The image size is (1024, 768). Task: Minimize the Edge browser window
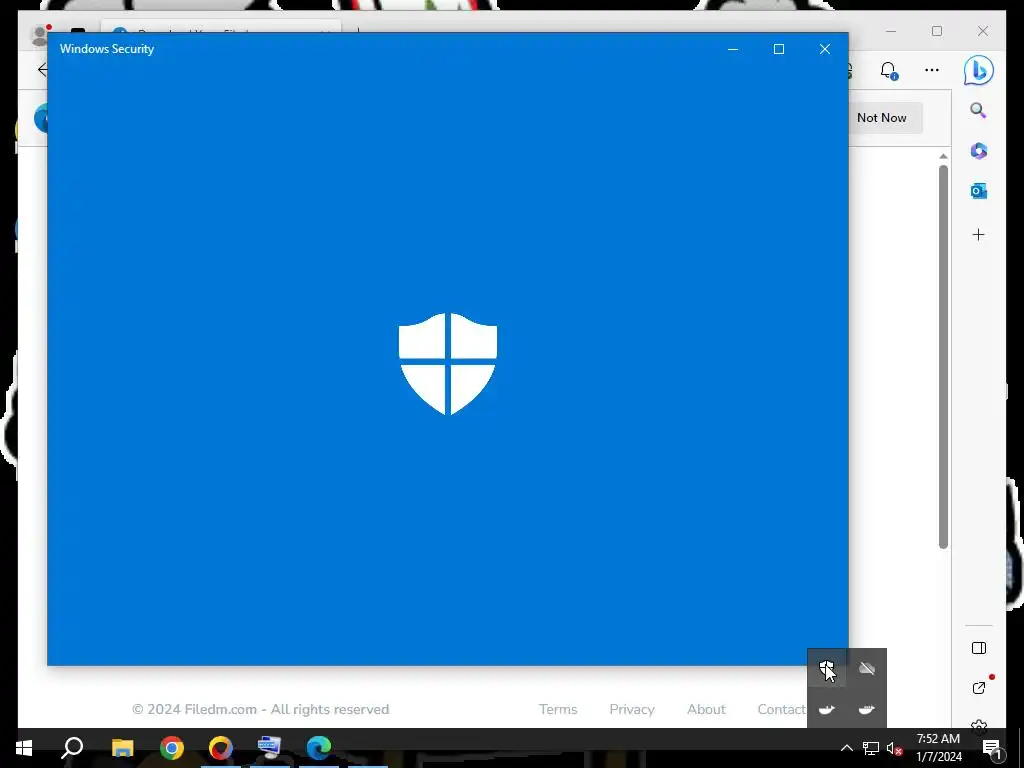point(891,31)
